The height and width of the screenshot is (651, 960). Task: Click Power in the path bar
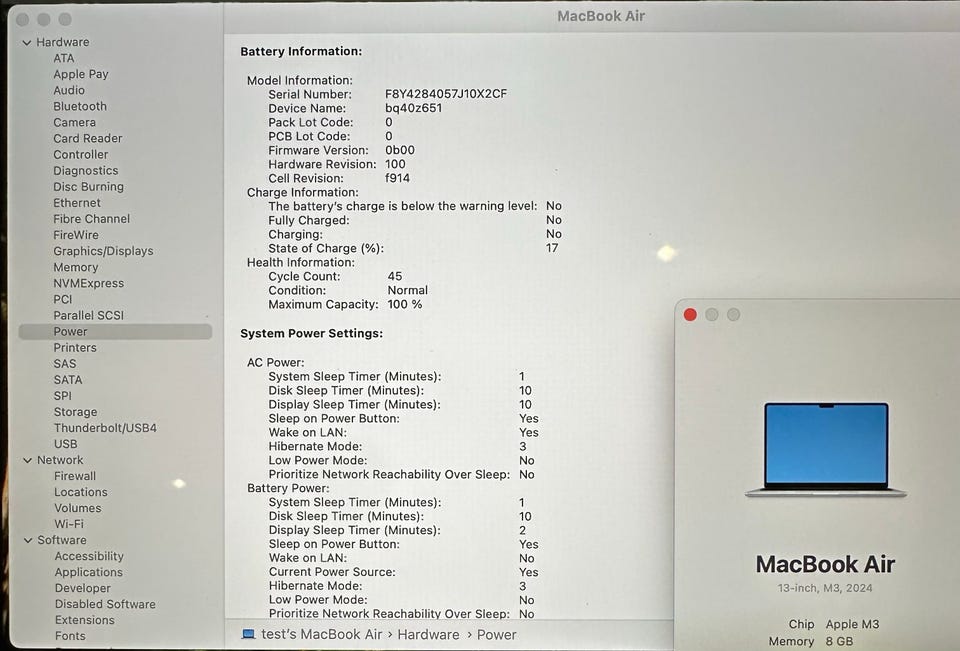(497, 634)
